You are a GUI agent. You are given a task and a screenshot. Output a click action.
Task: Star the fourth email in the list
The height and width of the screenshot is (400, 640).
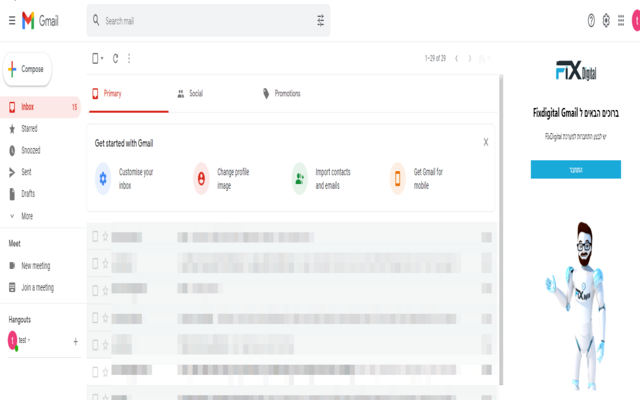tap(105, 318)
